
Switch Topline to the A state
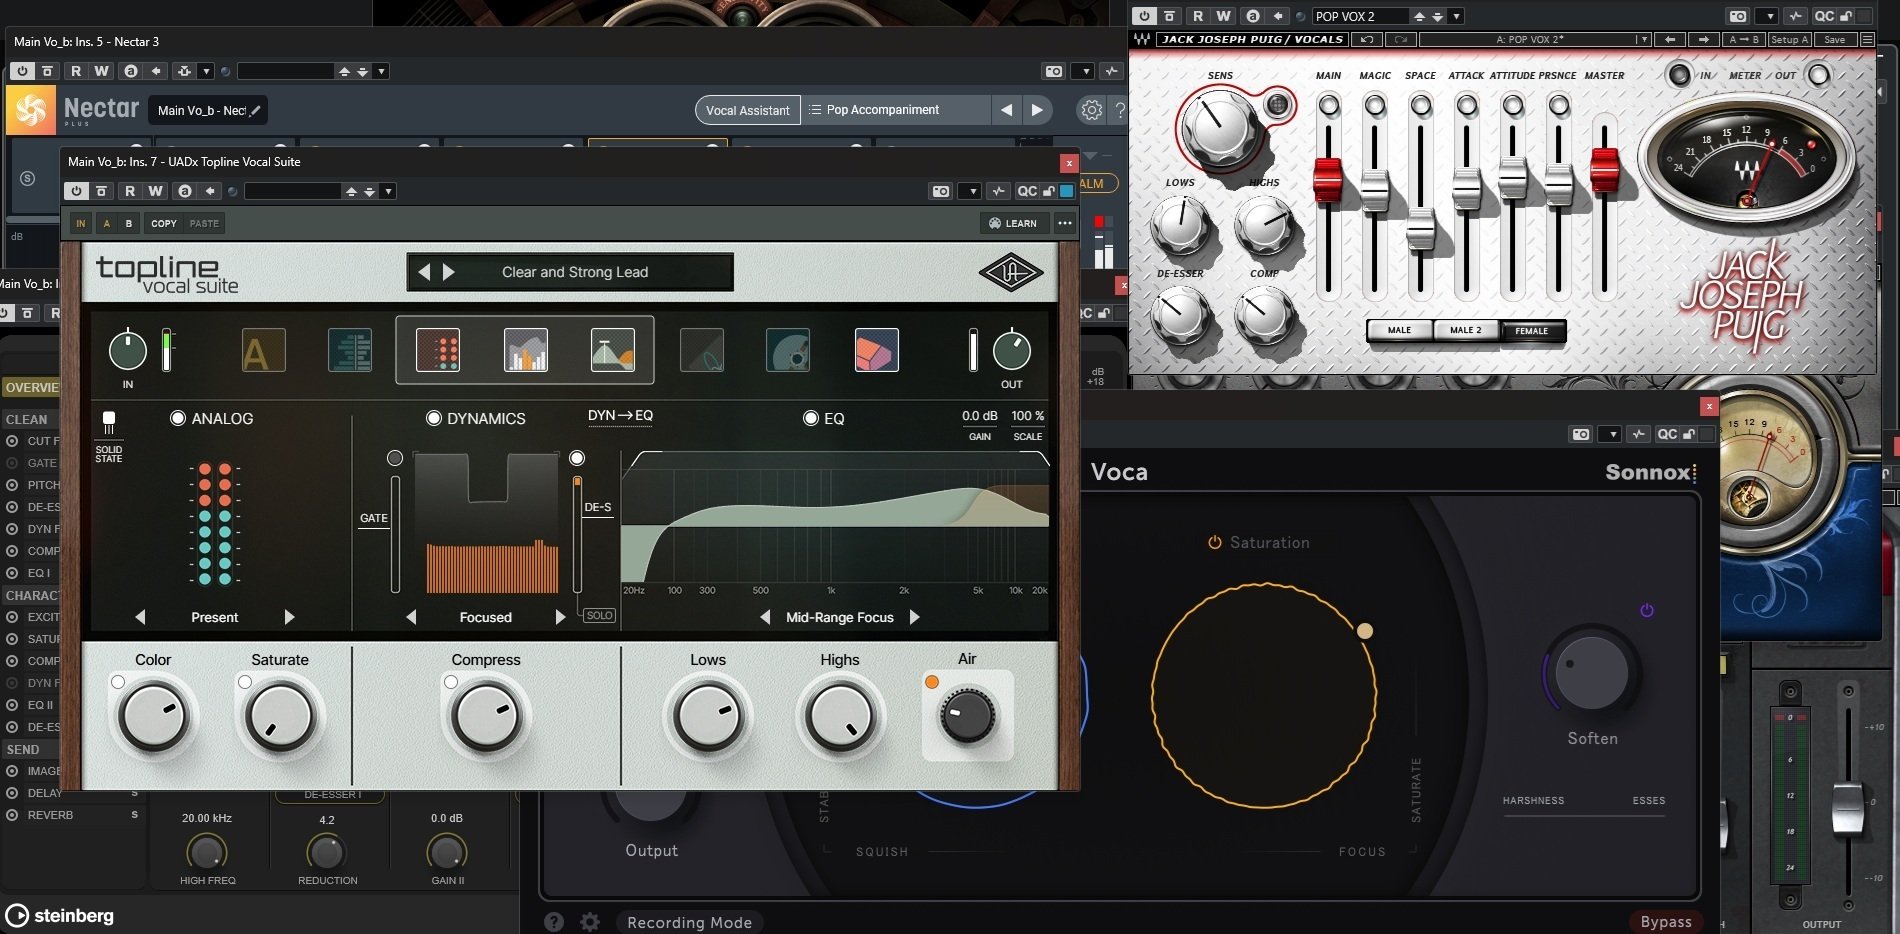pyautogui.click(x=107, y=223)
